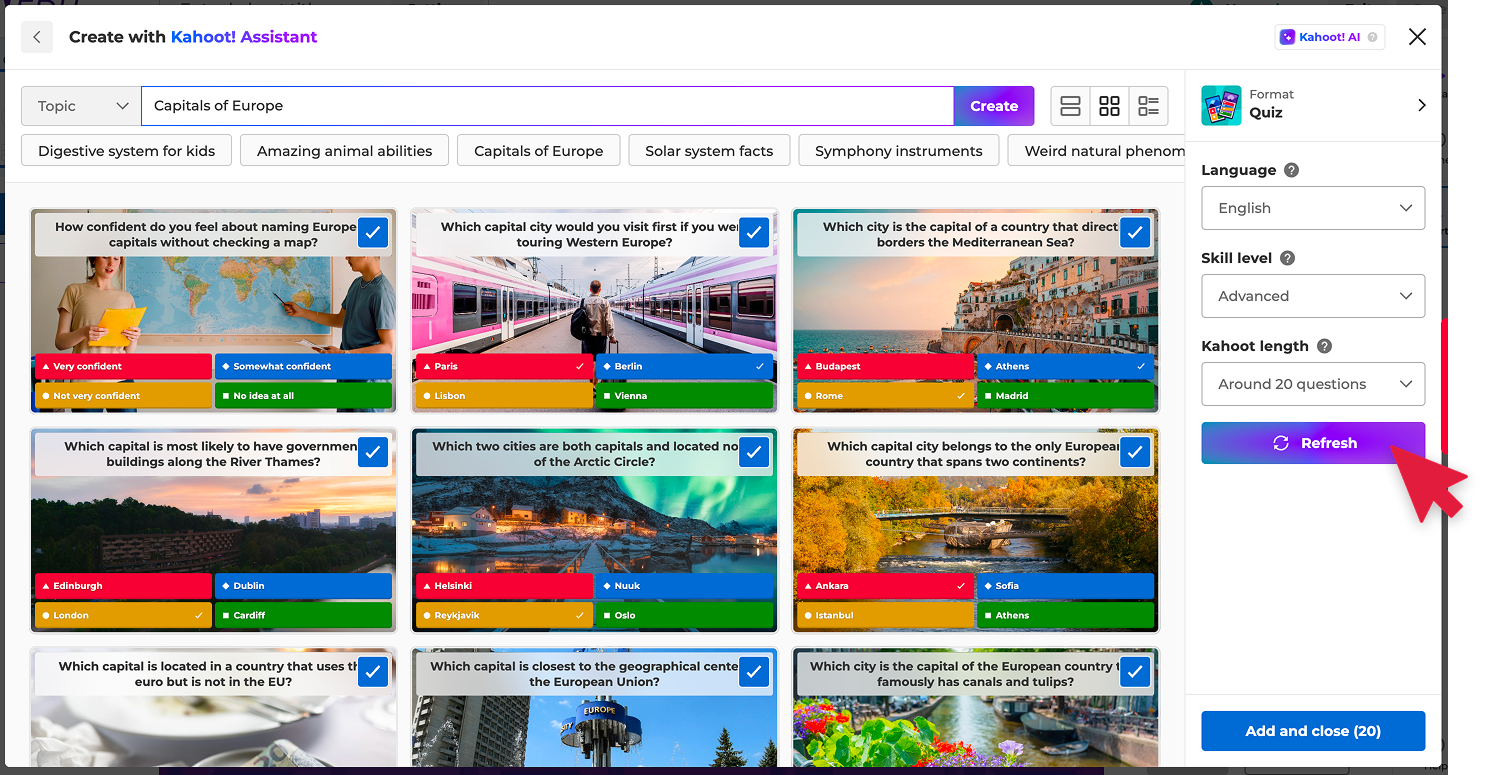Select the Solar system facts suggestion
1486x775 pixels.
coord(709,151)
